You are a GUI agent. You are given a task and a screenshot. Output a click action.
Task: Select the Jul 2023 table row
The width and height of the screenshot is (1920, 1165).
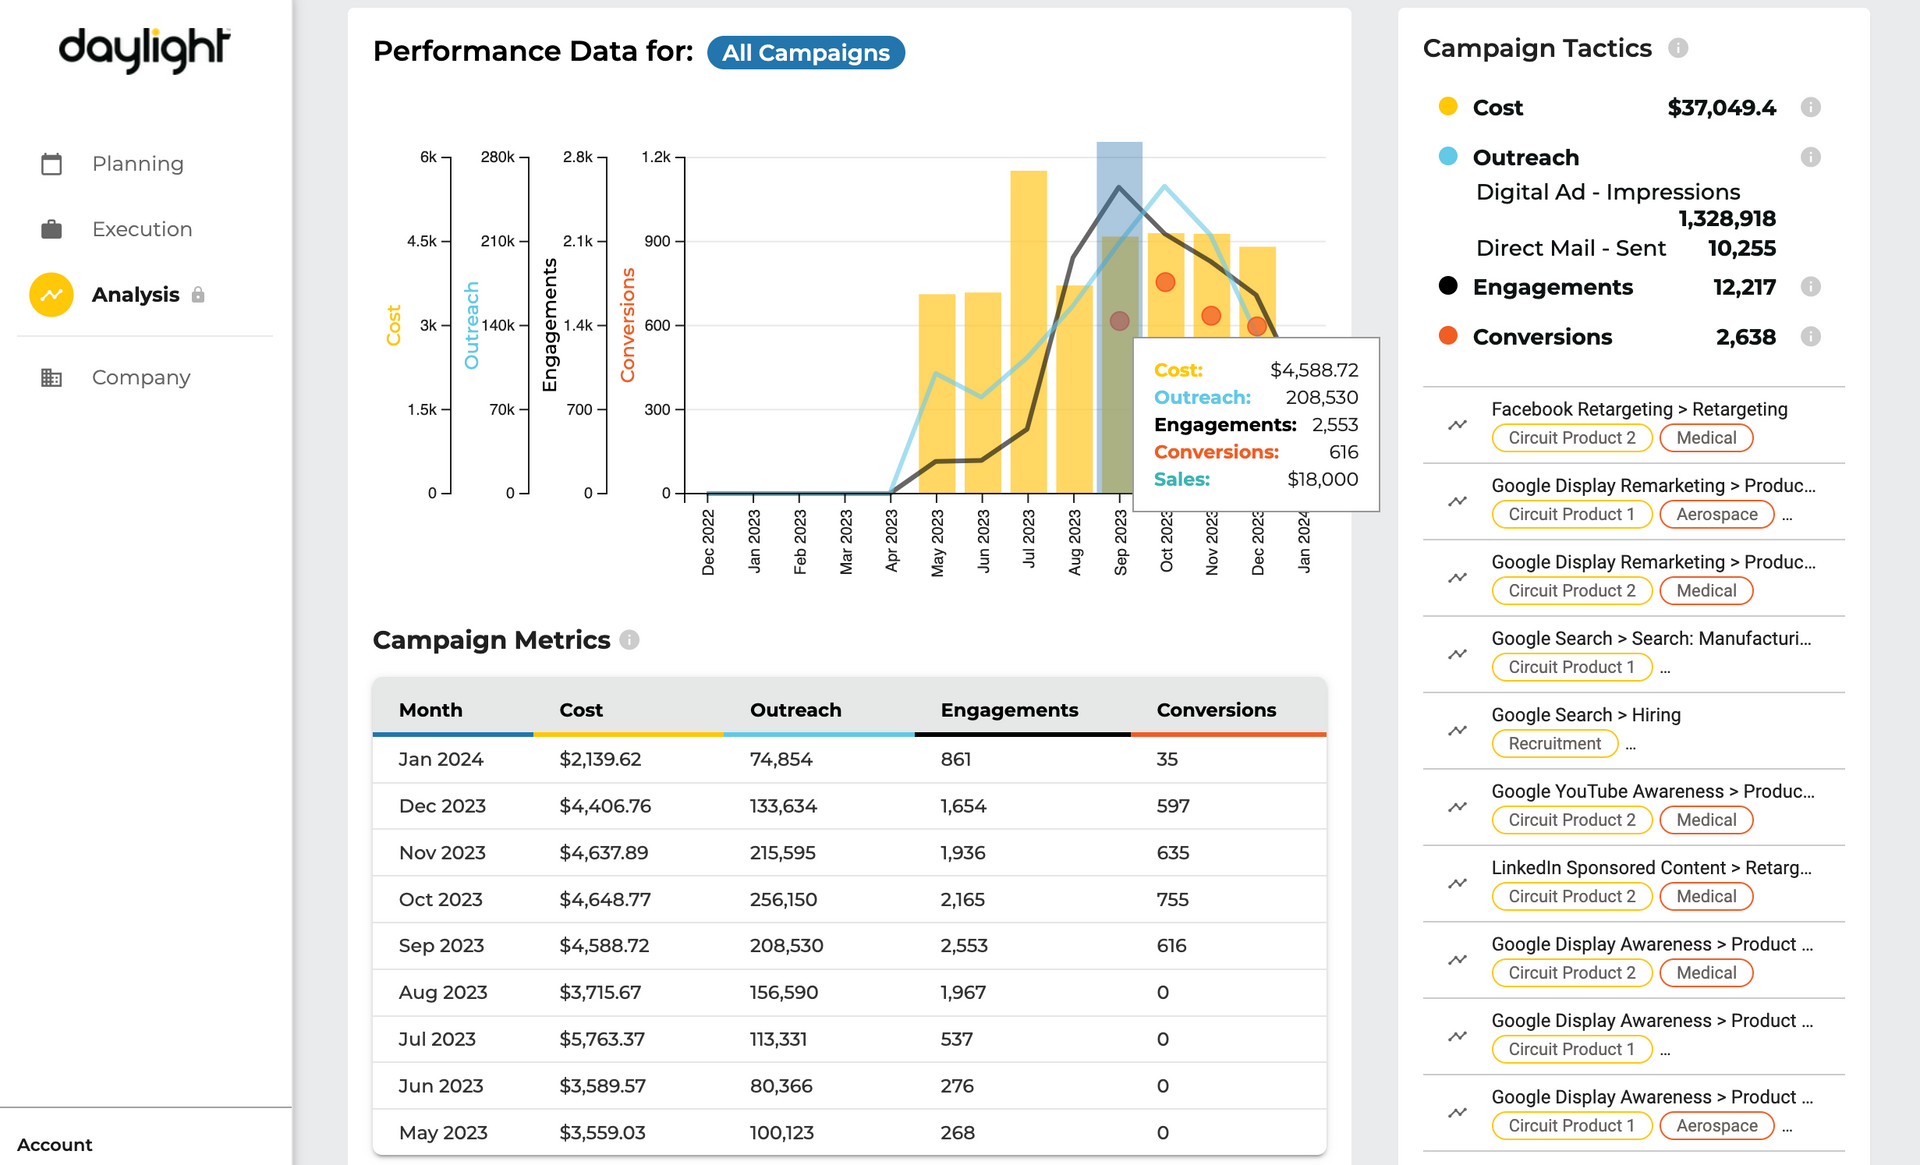[849, 1039]
